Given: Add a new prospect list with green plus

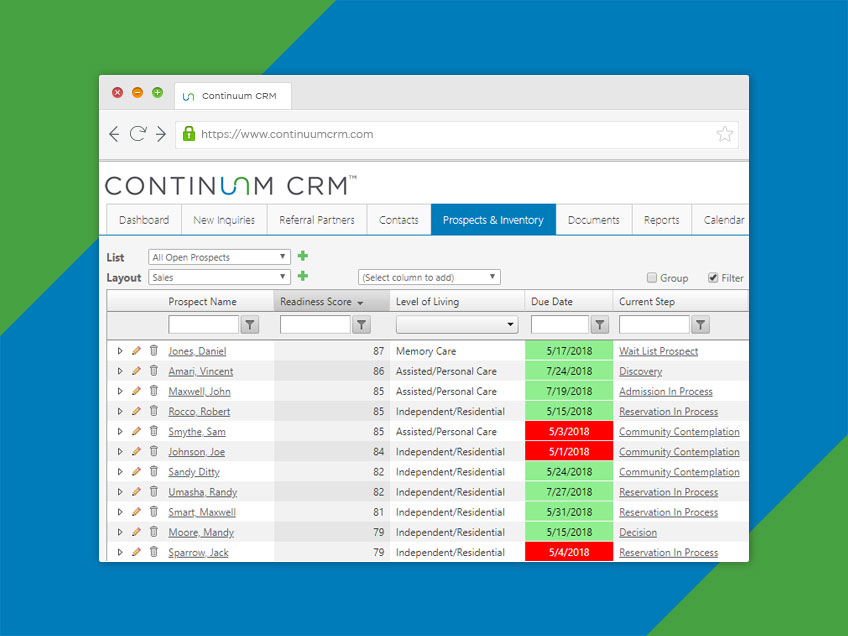Looking at the screenshot, I should 302,257.
